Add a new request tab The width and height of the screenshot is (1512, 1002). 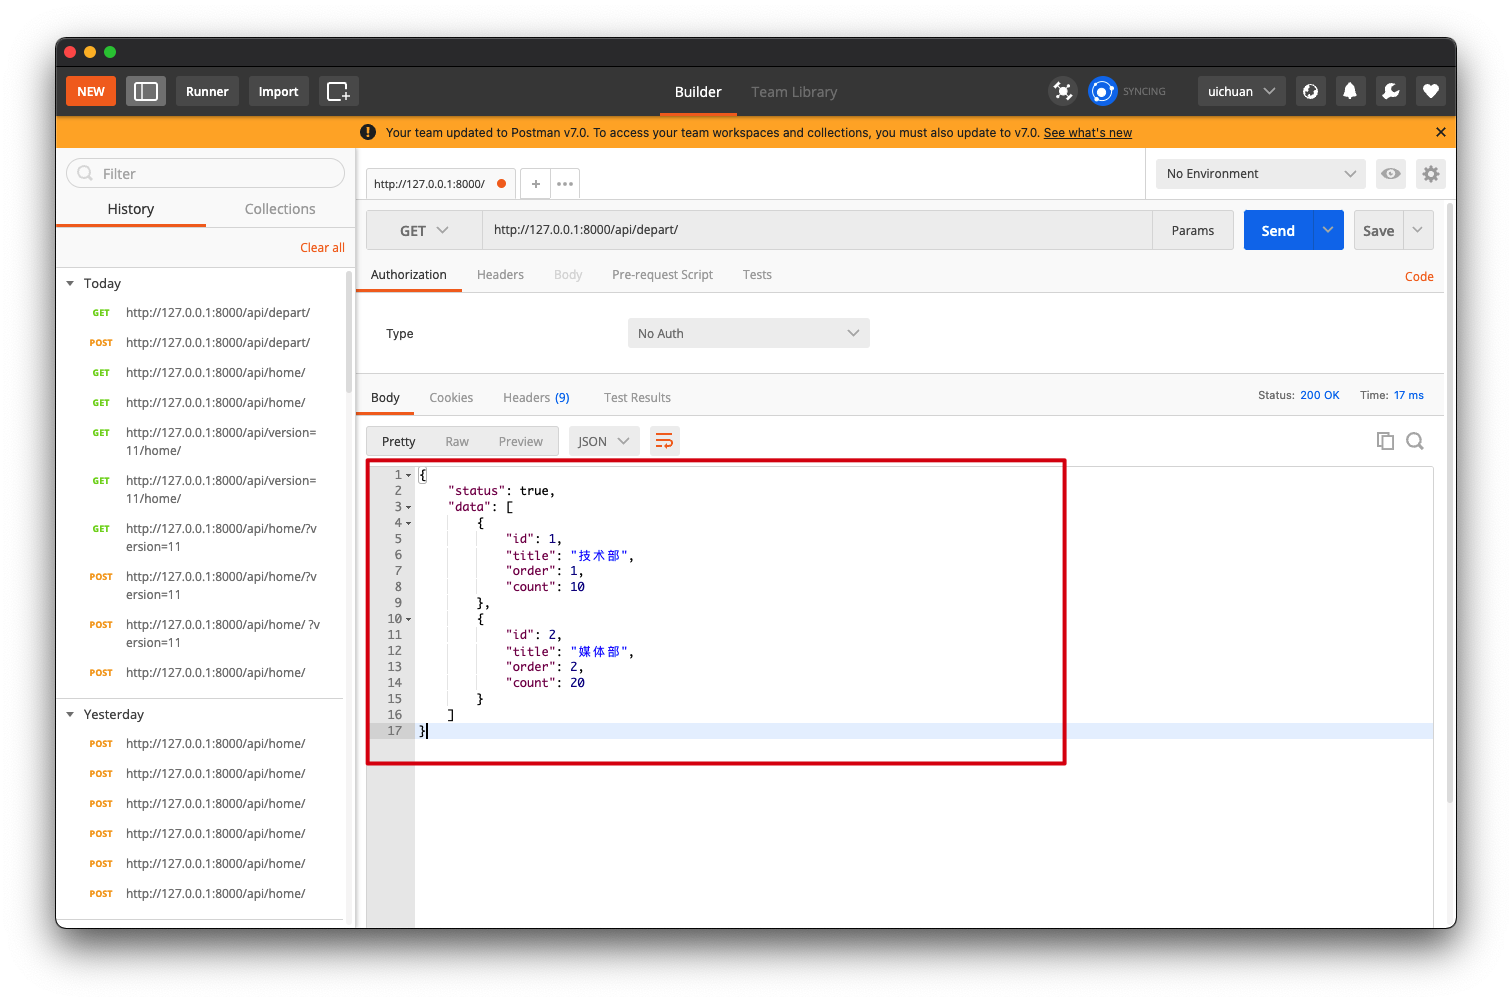[x=536, y=184]
